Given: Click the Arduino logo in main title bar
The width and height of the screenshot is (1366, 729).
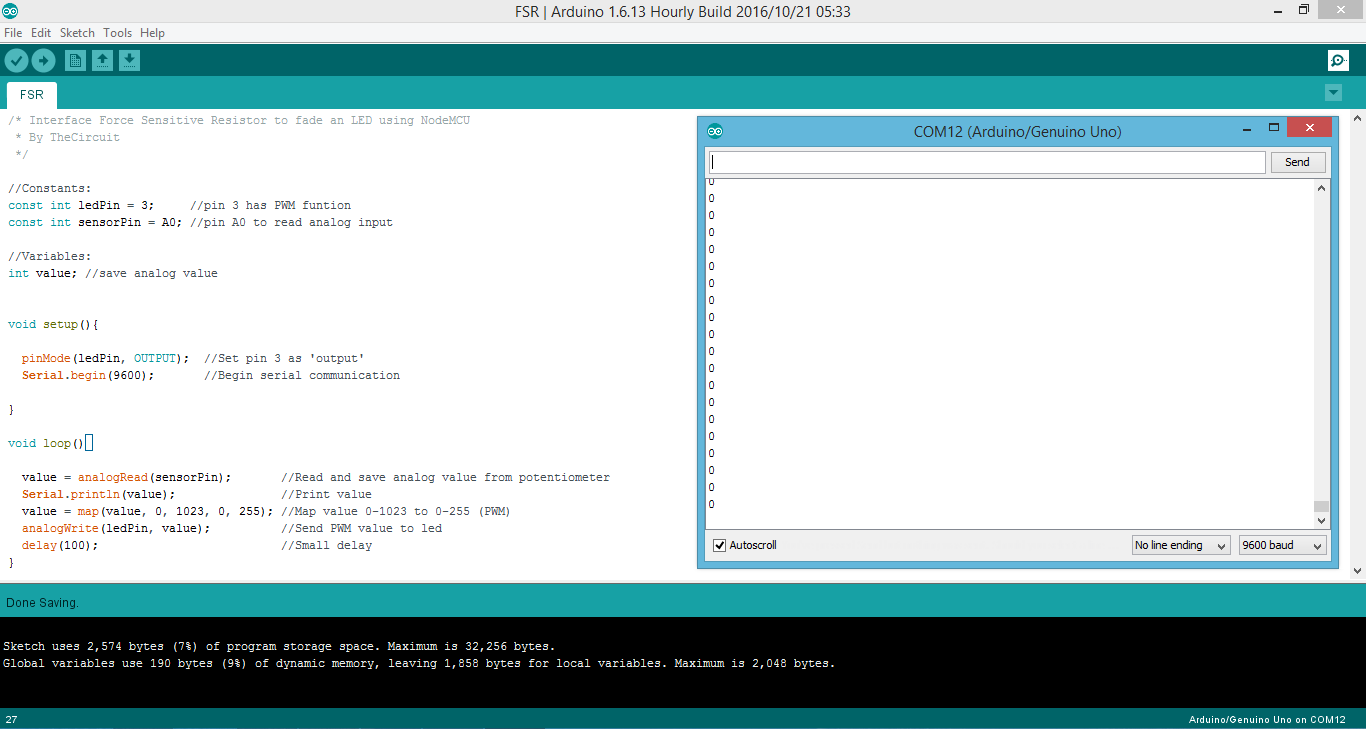Looking at the screenshot, I should (9, 11).
